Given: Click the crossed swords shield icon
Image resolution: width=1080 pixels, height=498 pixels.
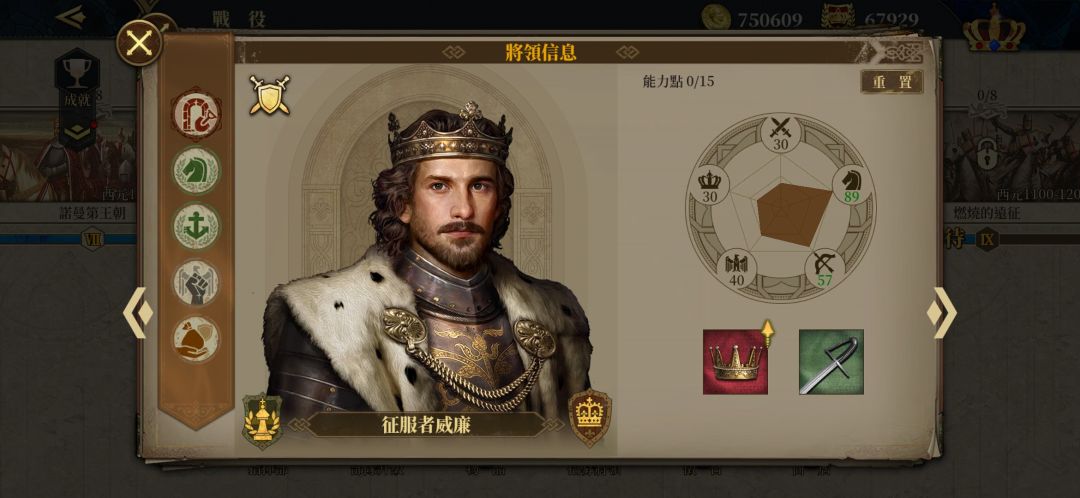Looking at the screenshot, I should click(x=269, y=95).
